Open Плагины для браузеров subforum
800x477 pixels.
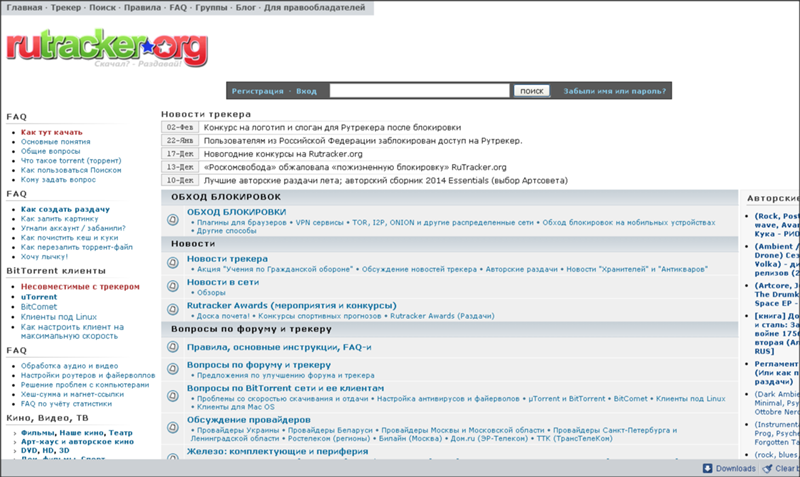click(x=242, y=223)
